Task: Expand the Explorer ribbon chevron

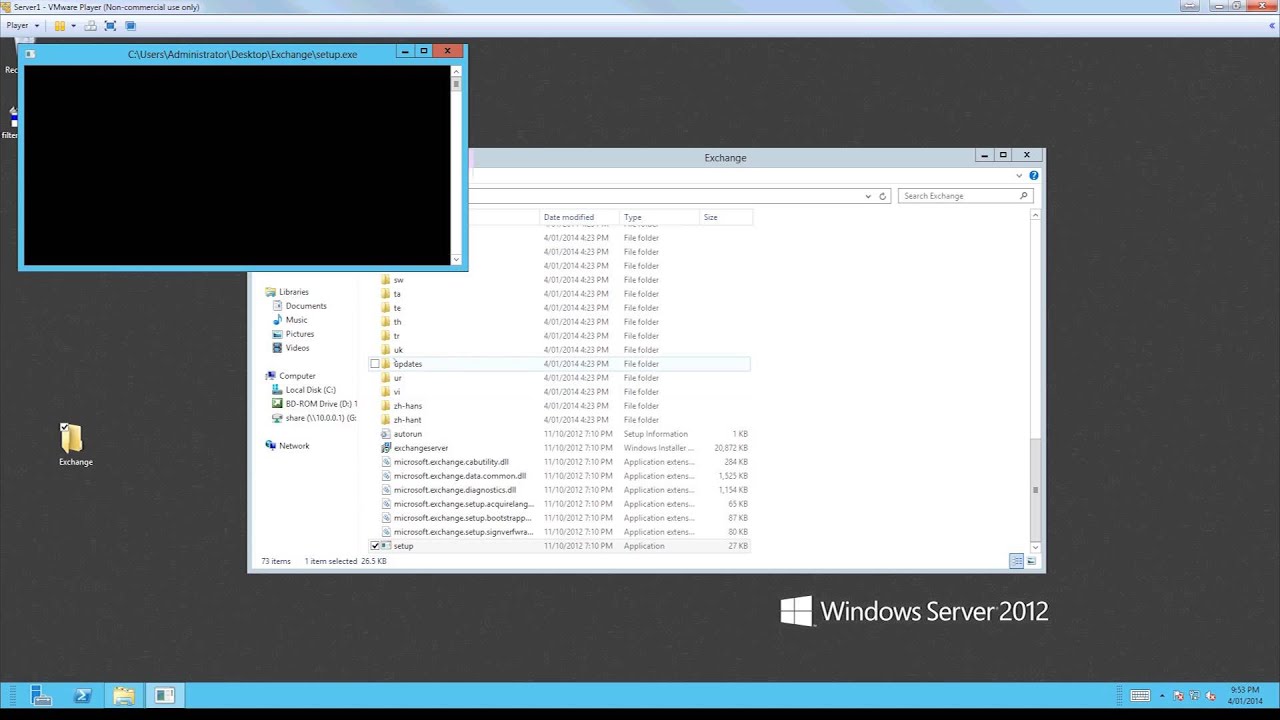Action: point(1019,176)
